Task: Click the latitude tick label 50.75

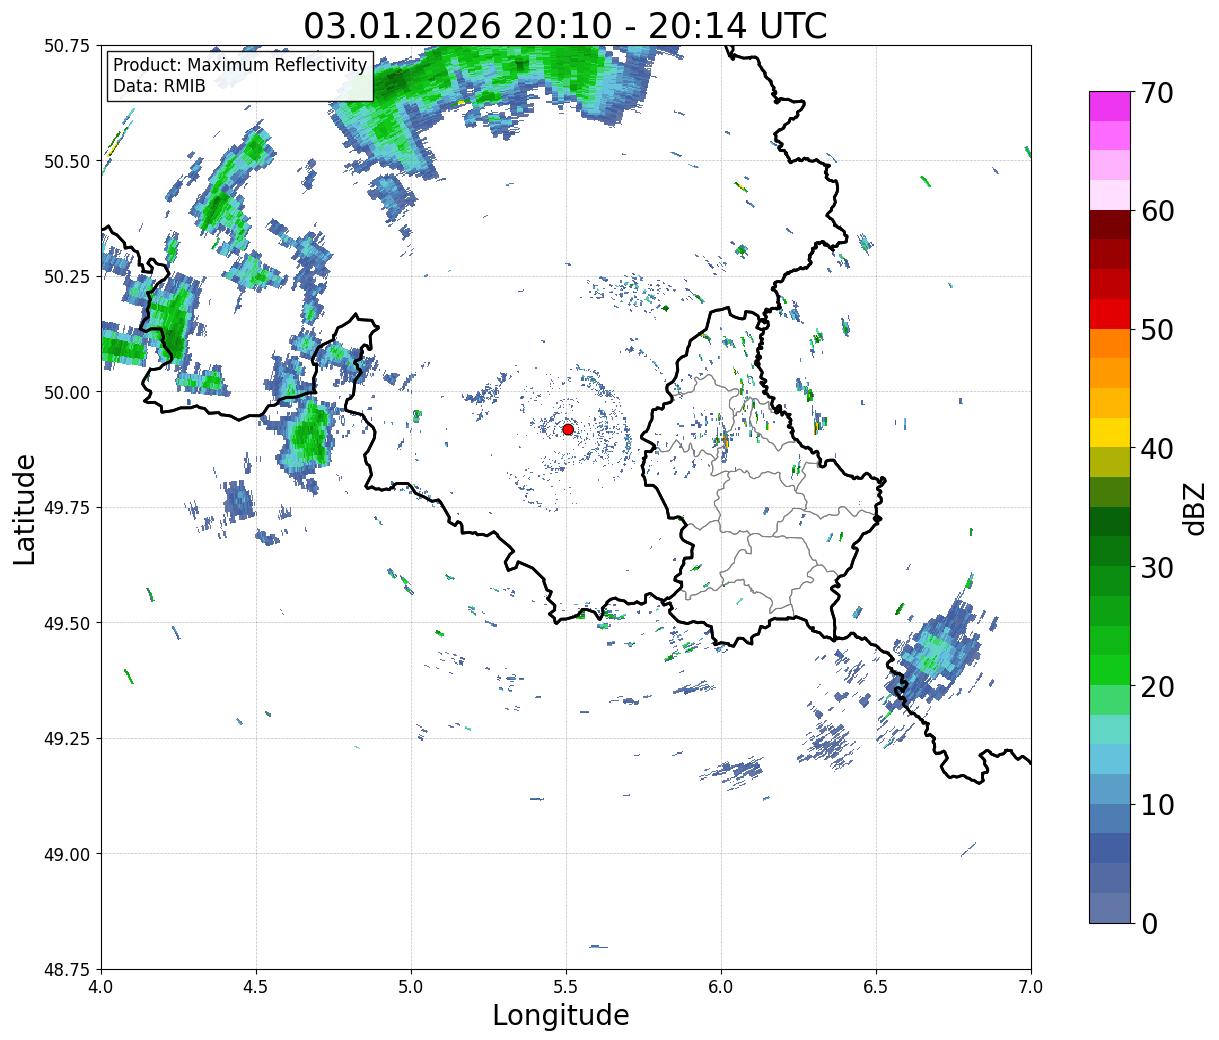Action: pyautogui.click(x=67, y=45)
